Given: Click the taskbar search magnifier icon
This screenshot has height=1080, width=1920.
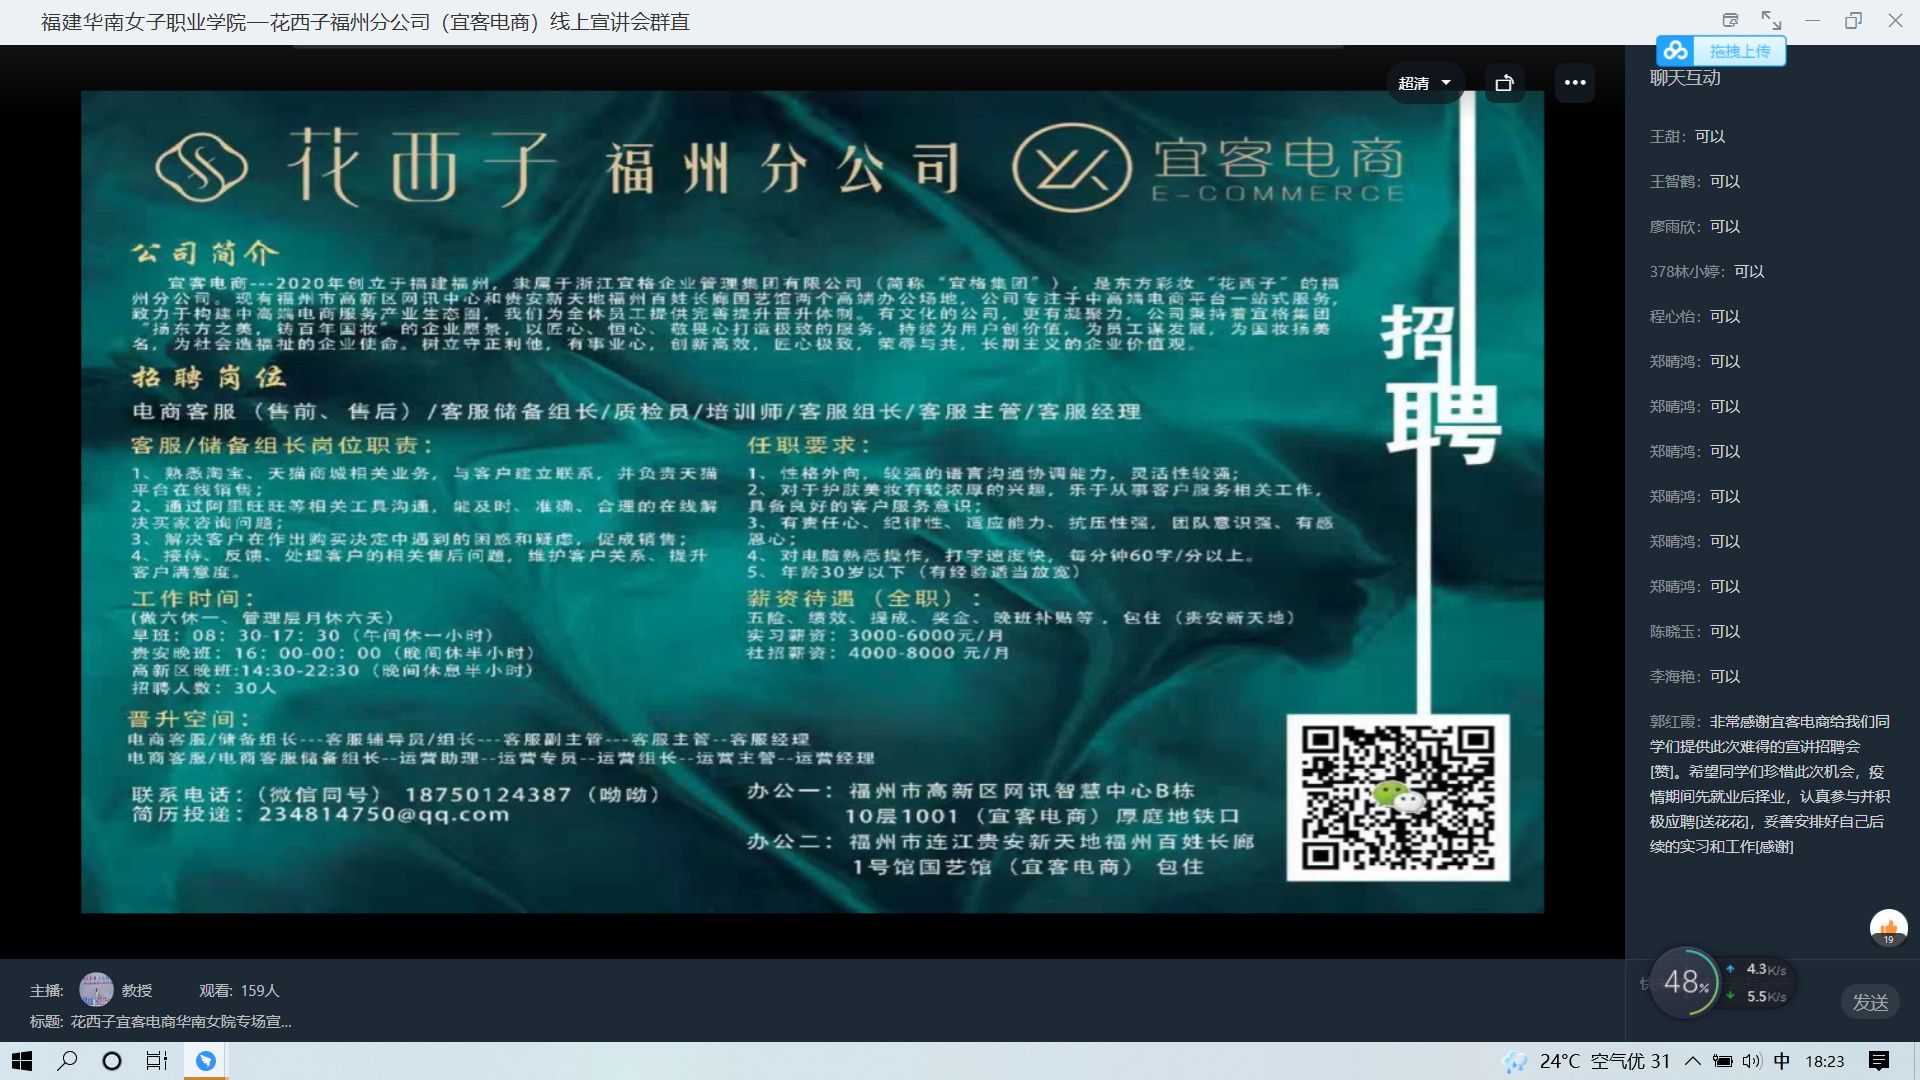Looking at the screenshot, I should pyautogui.click(x=67, y=1061).
